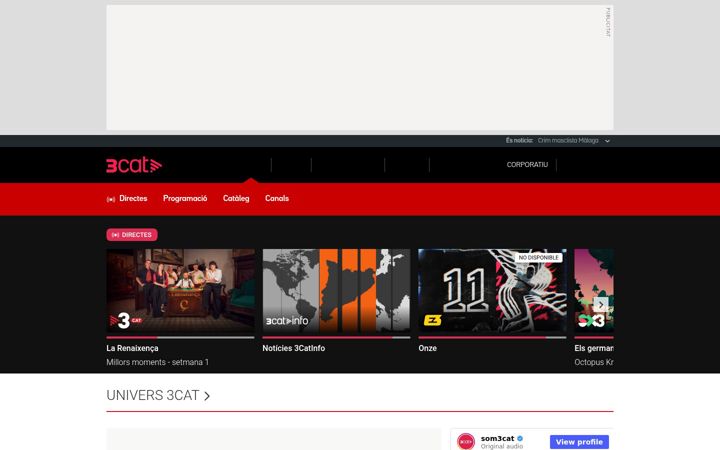The width and height of the screenshot is (720, 450).
Task: Click the advertisement banner area
Action: point(360,68)
